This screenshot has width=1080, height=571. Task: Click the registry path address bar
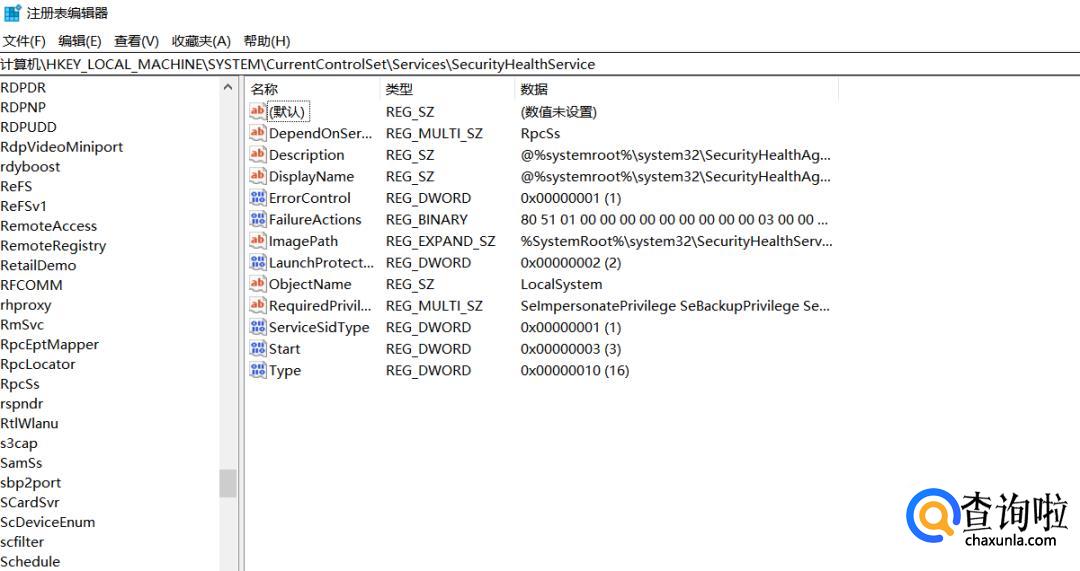pyautogui.click(x=540, y=64)
